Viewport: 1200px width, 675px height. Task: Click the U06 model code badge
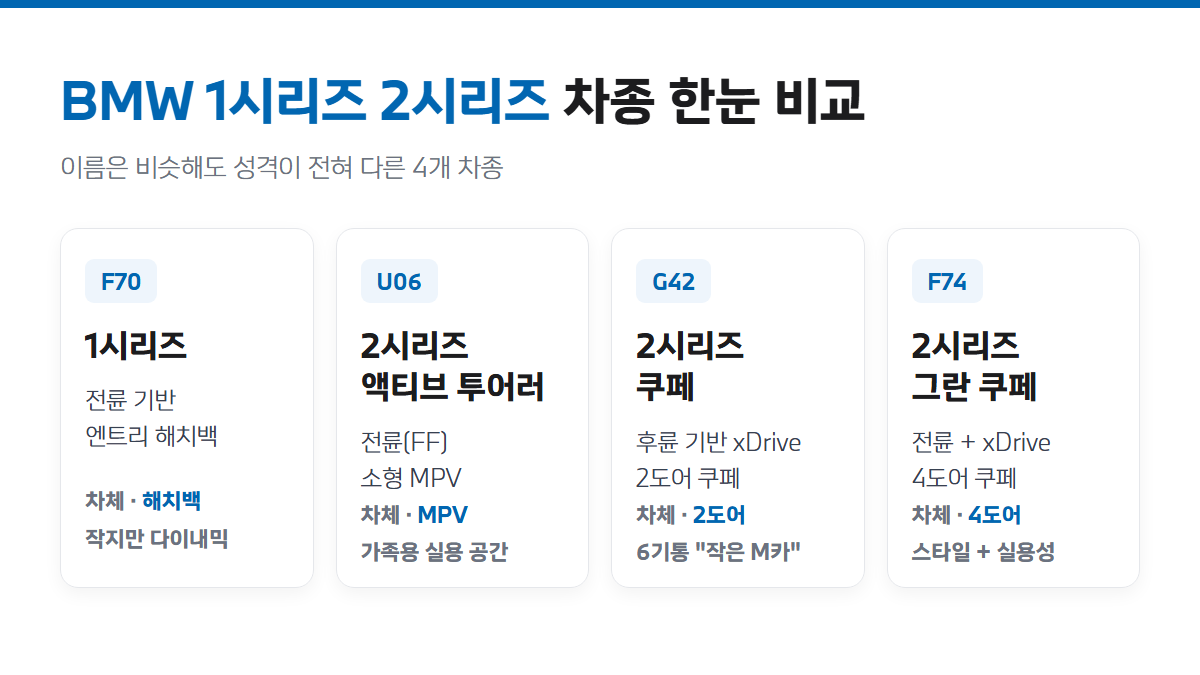point(399,281)
